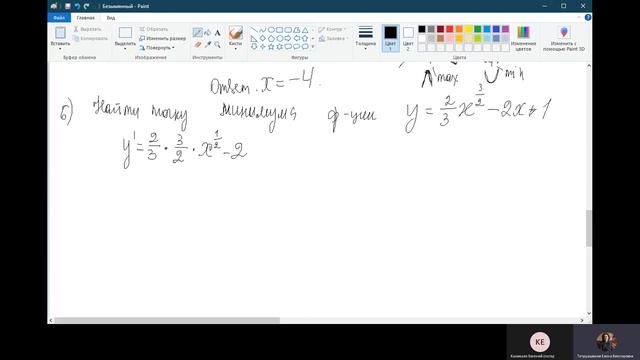Activate Color 1 (Цвет 1) selector
The image size is (640, 360).
click(x=391, y=38)
